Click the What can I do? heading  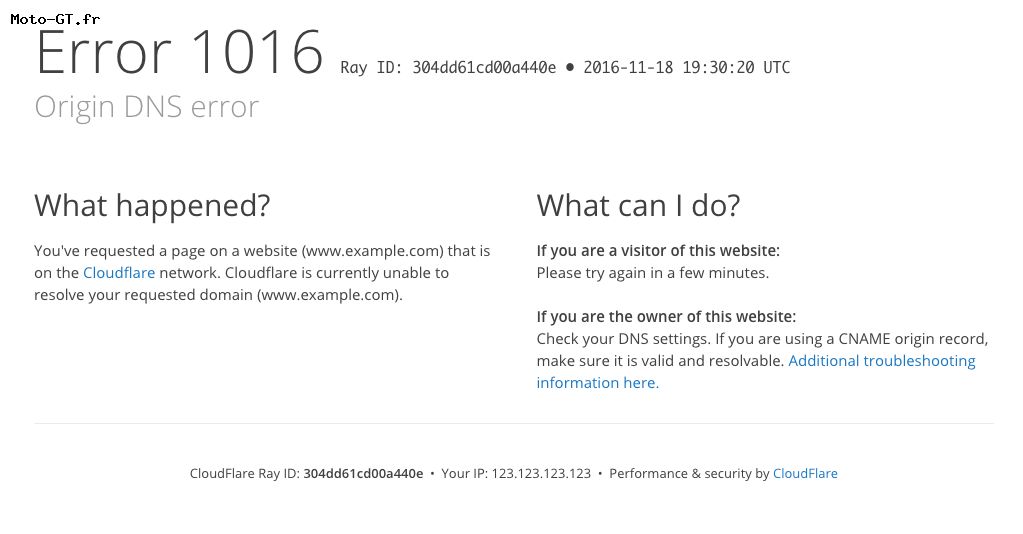click(639, 206)
